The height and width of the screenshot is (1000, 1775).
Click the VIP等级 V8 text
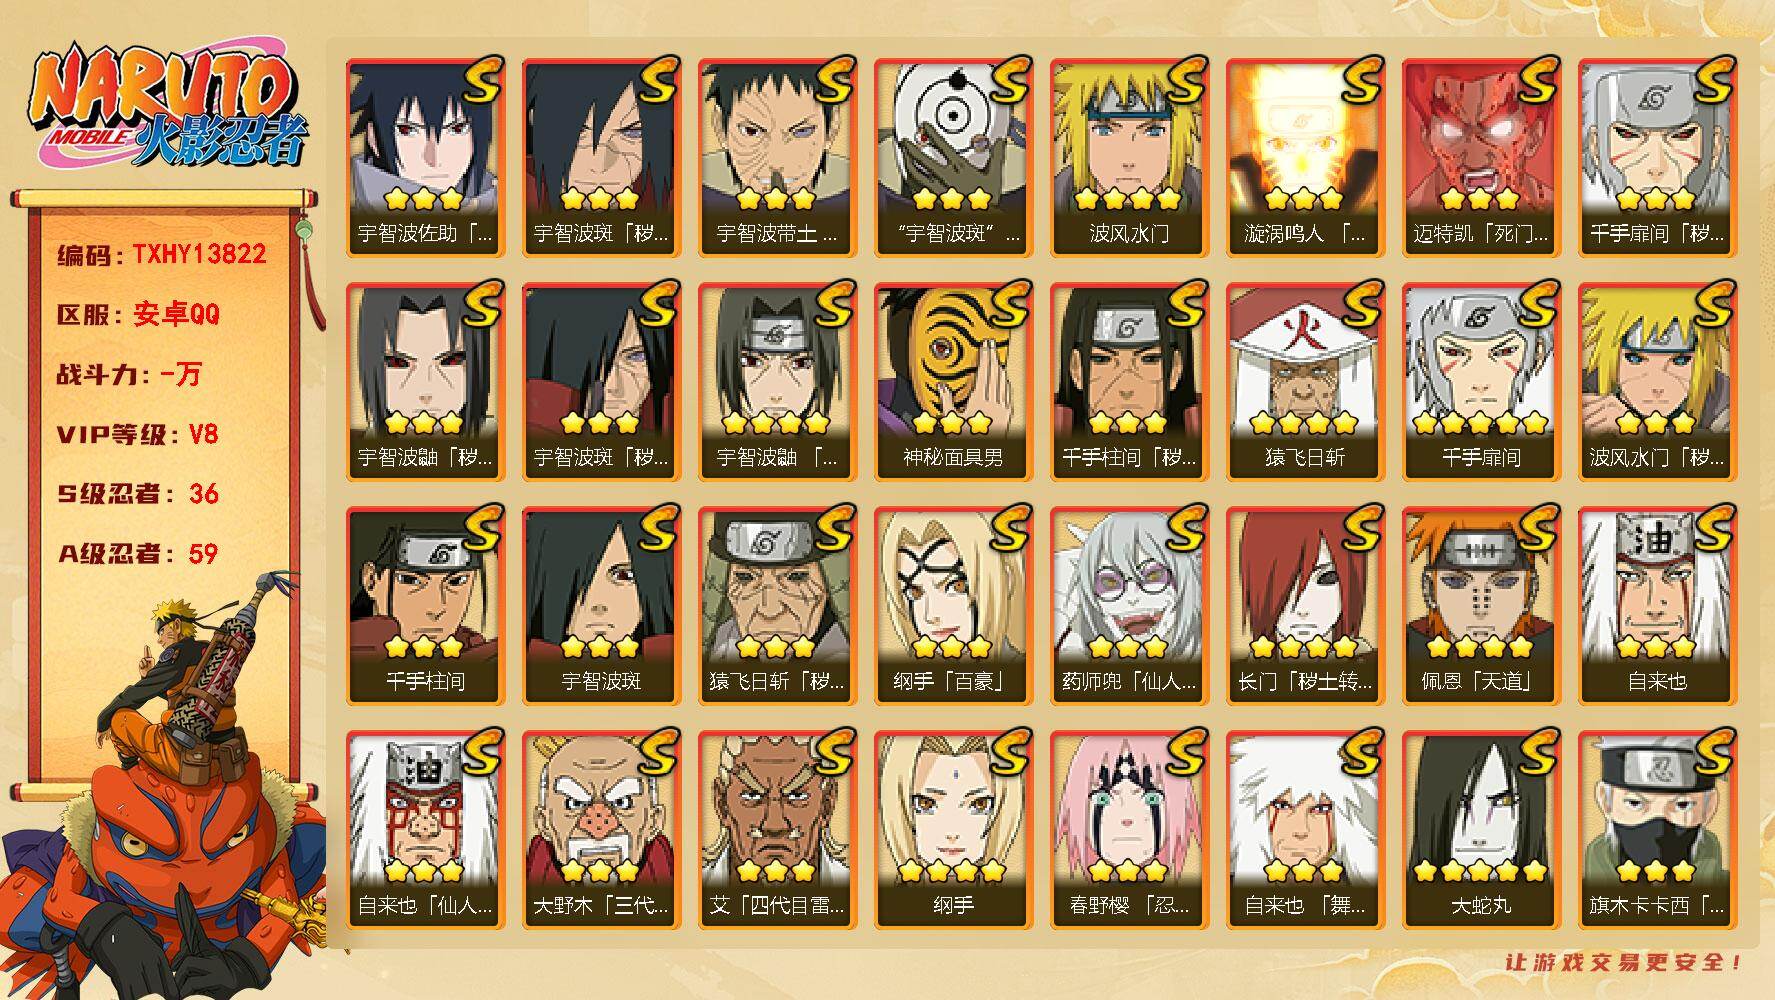[x=137, y=434]
